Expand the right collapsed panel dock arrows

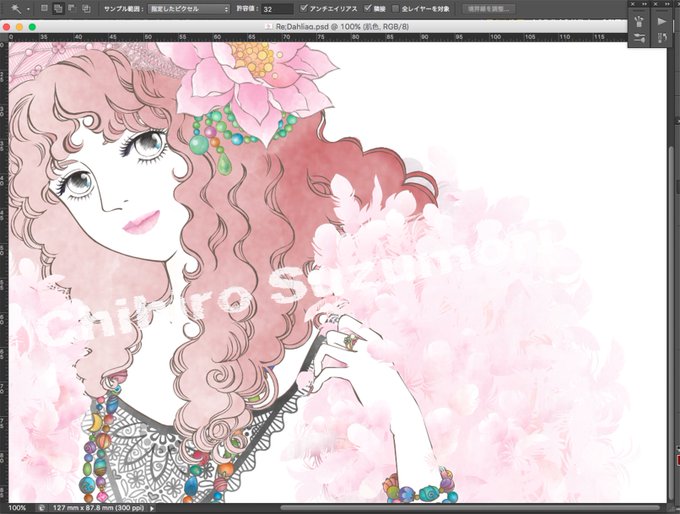click(668, 3)
